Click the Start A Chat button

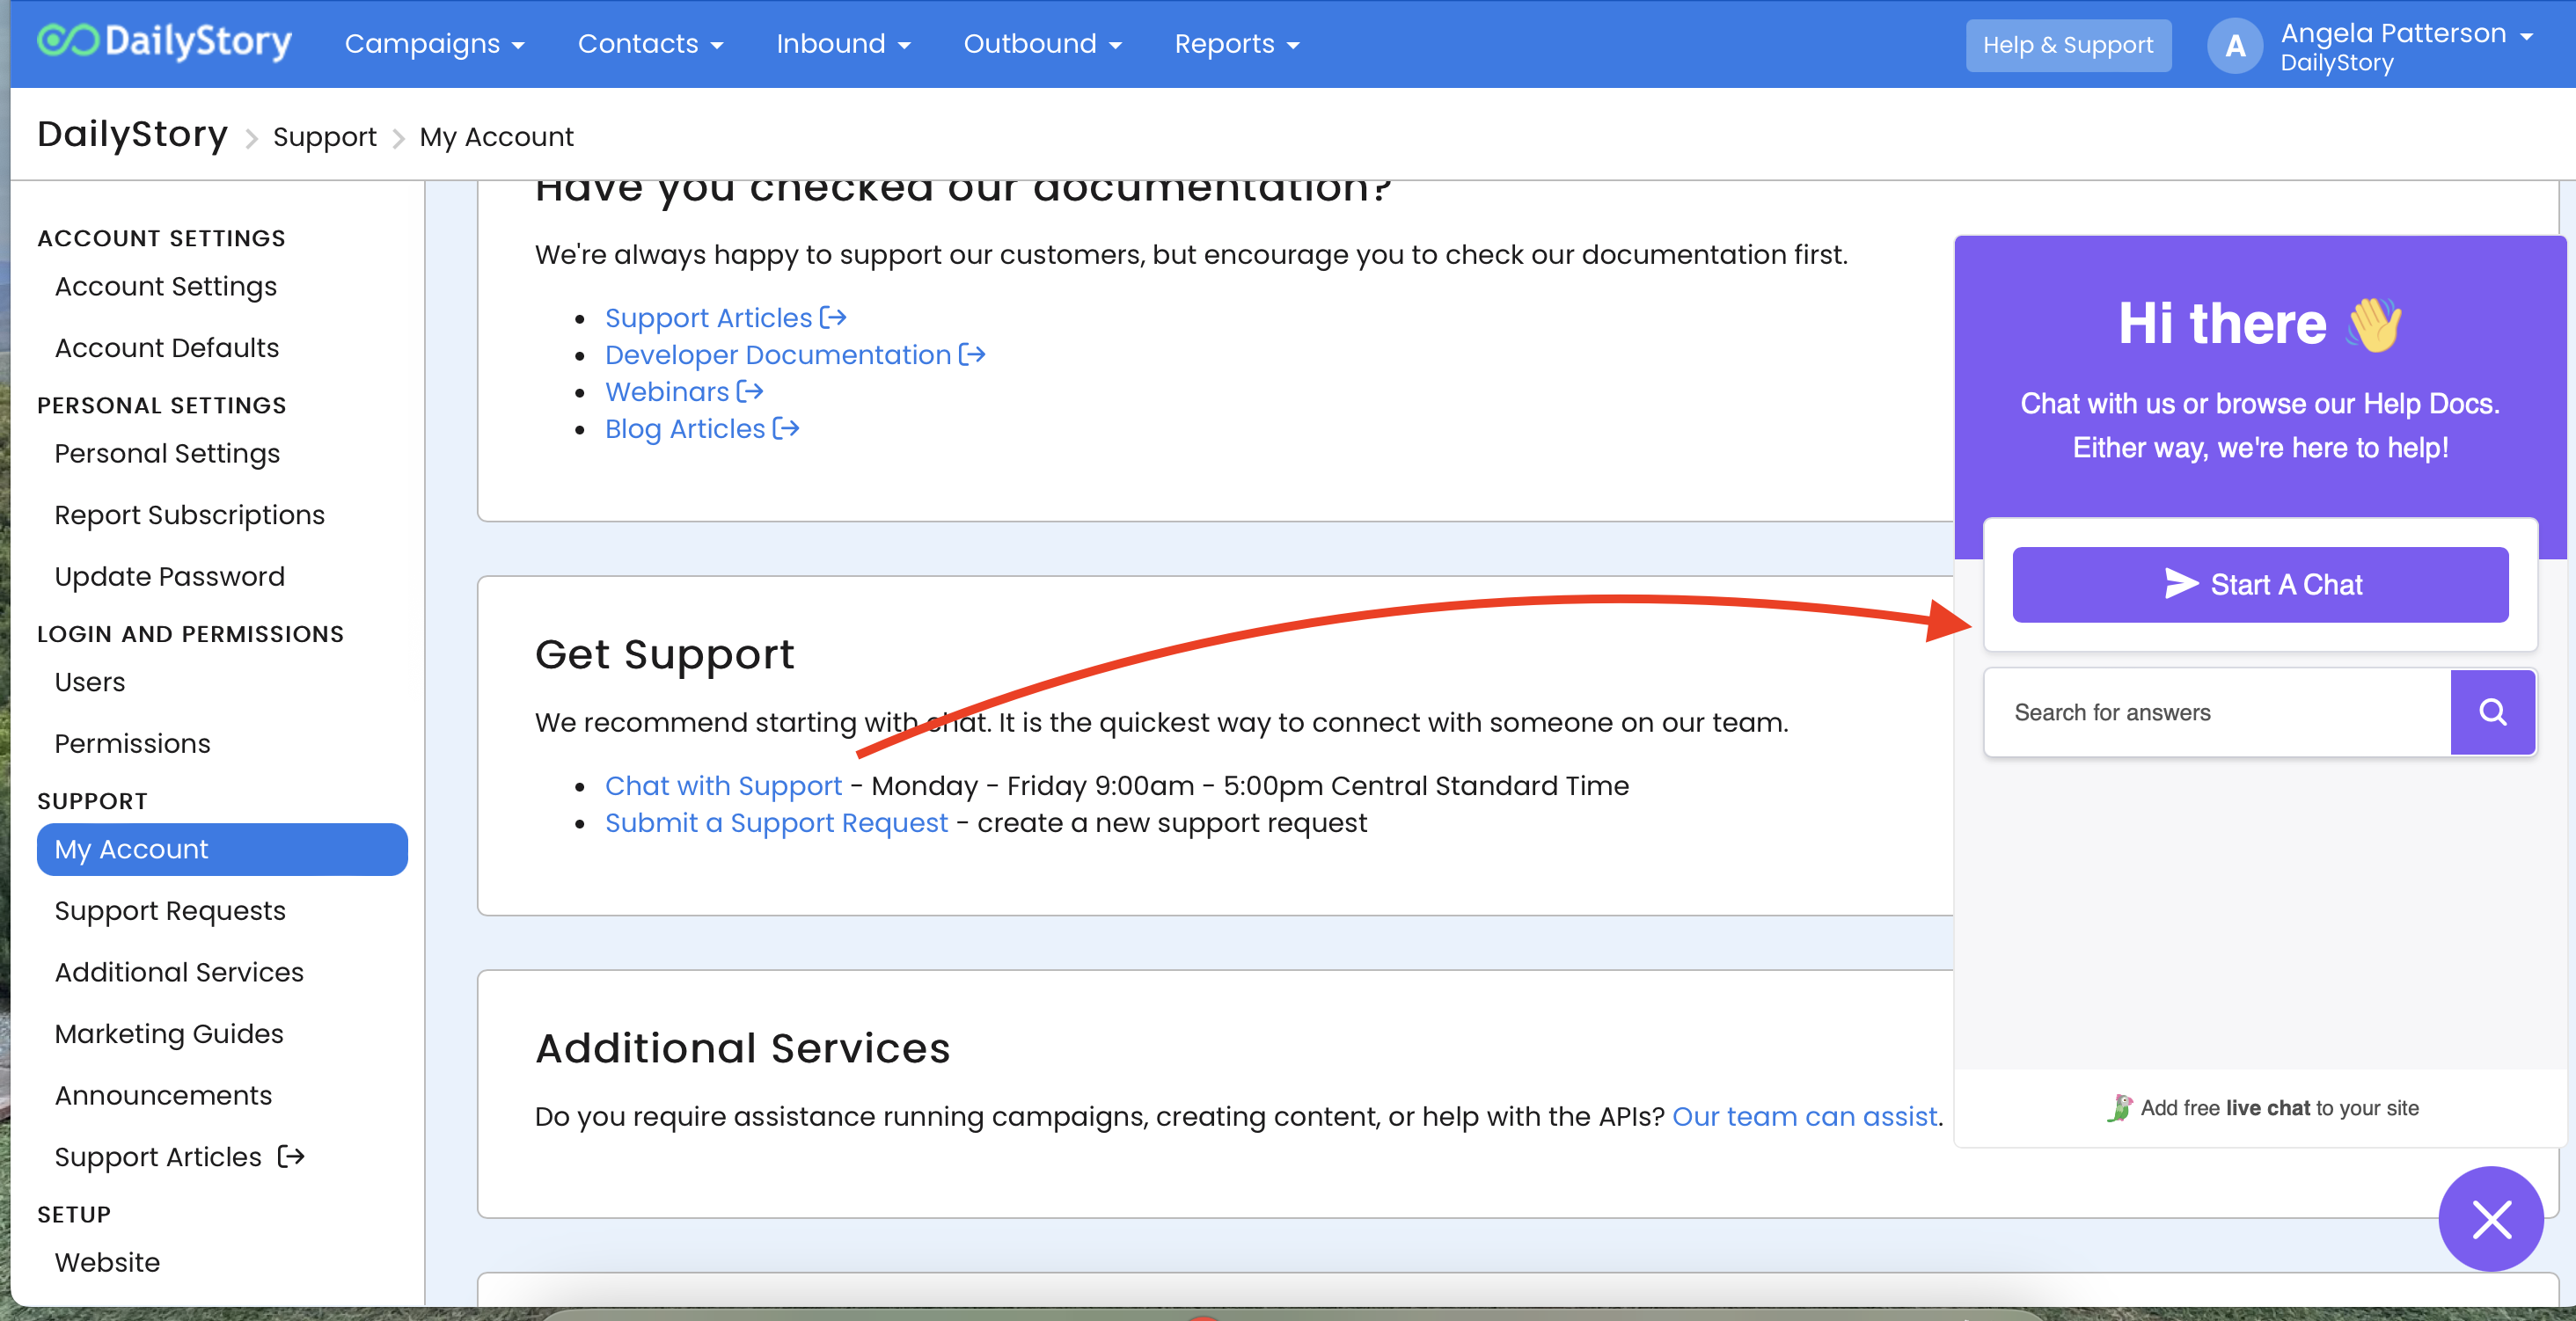2260,584
